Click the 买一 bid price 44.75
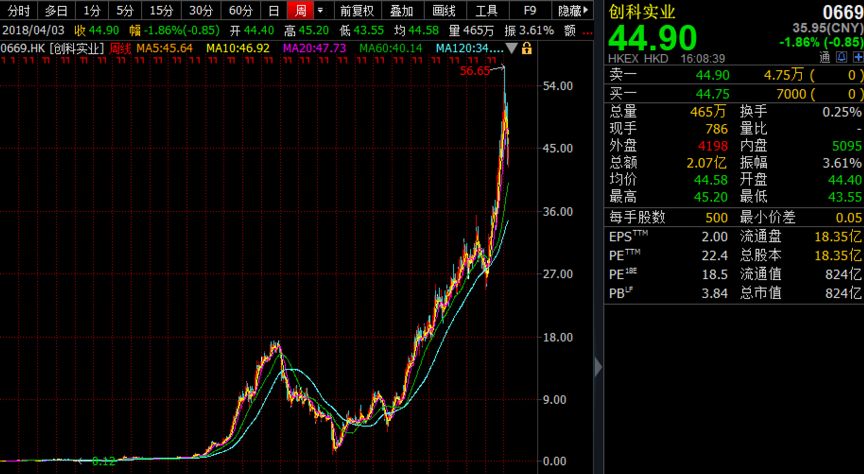This screenshot has height=474, width=864. pos(712,94)
